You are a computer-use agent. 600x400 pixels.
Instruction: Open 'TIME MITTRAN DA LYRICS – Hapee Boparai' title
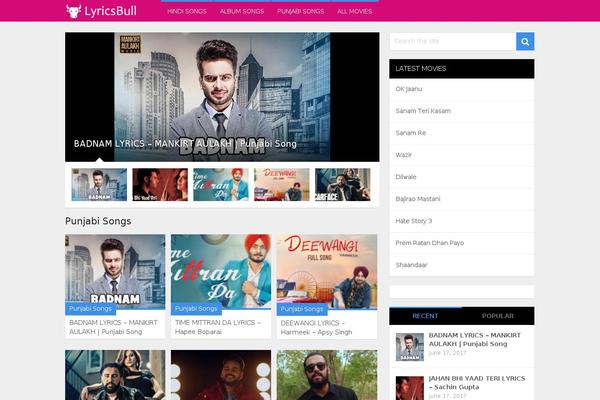pos(218,327)
